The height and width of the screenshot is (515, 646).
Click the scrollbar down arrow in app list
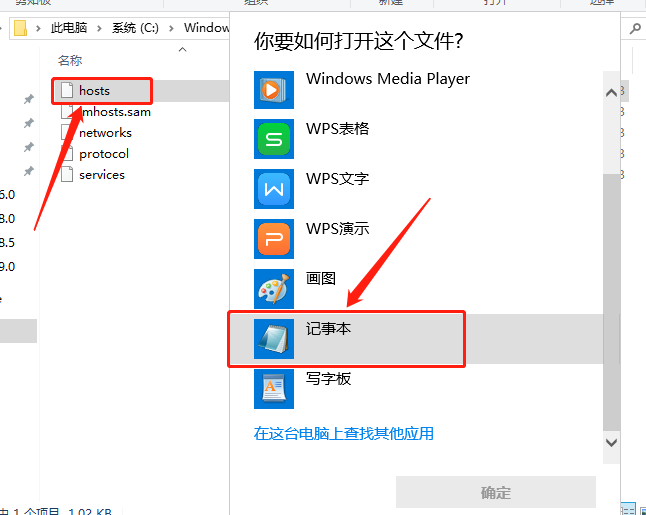(x=611, y=443)
